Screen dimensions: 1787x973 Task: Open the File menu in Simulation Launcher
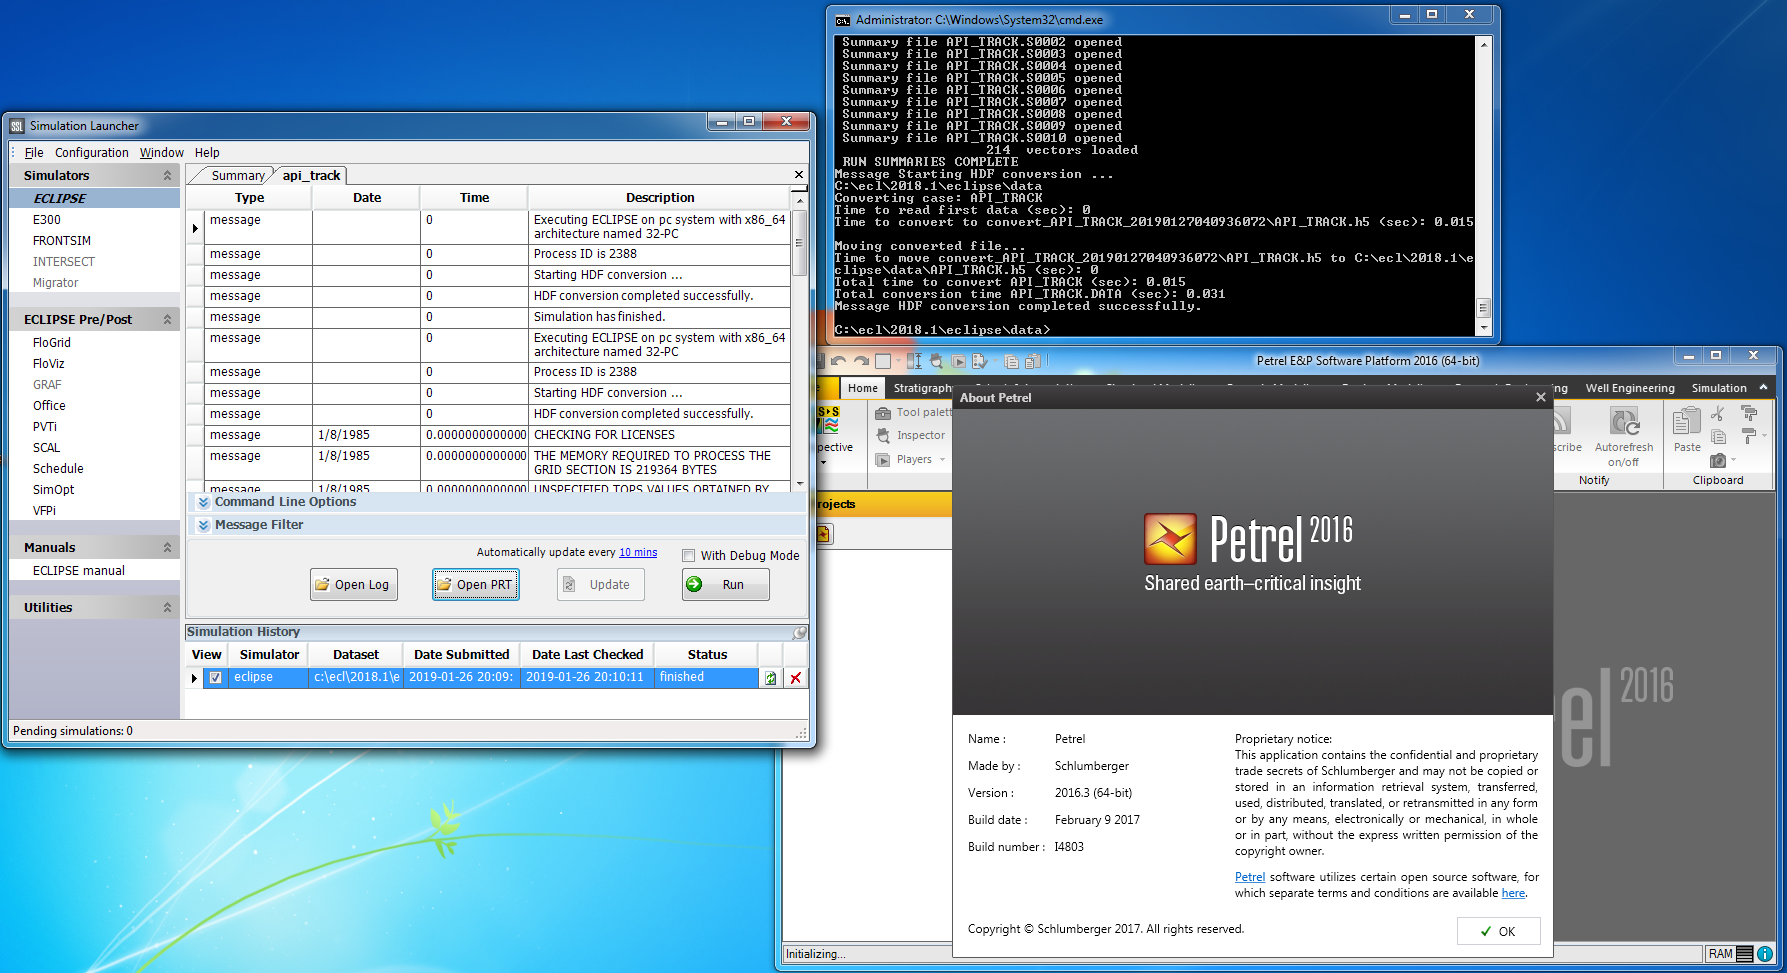[x=34, y=153]
